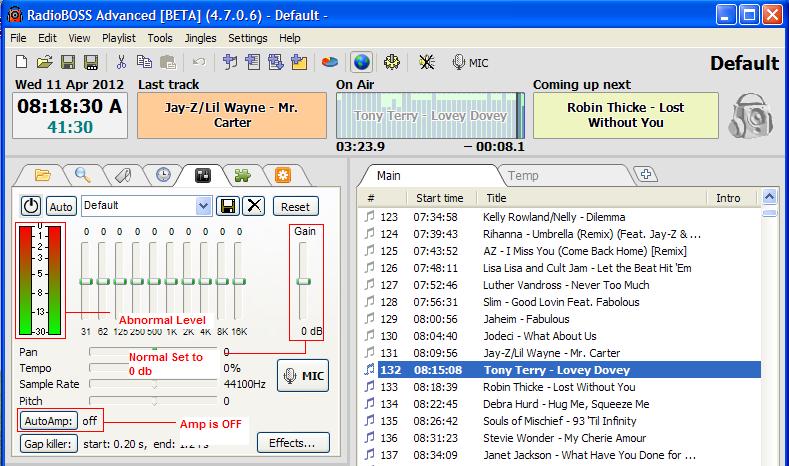Toggle the equalizer power button

point(31,206)
